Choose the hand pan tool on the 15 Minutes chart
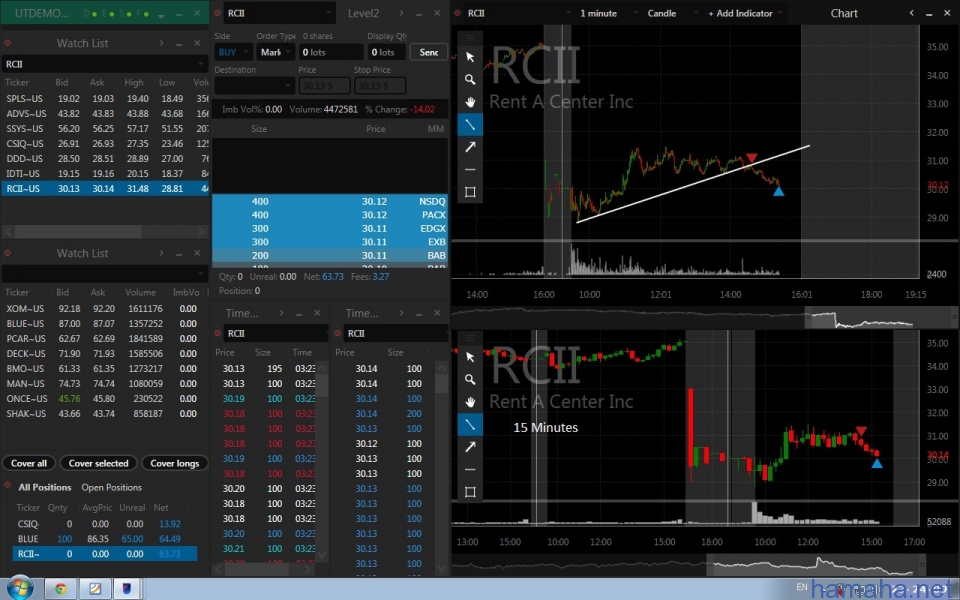960x600 pixels. [470, 402]
